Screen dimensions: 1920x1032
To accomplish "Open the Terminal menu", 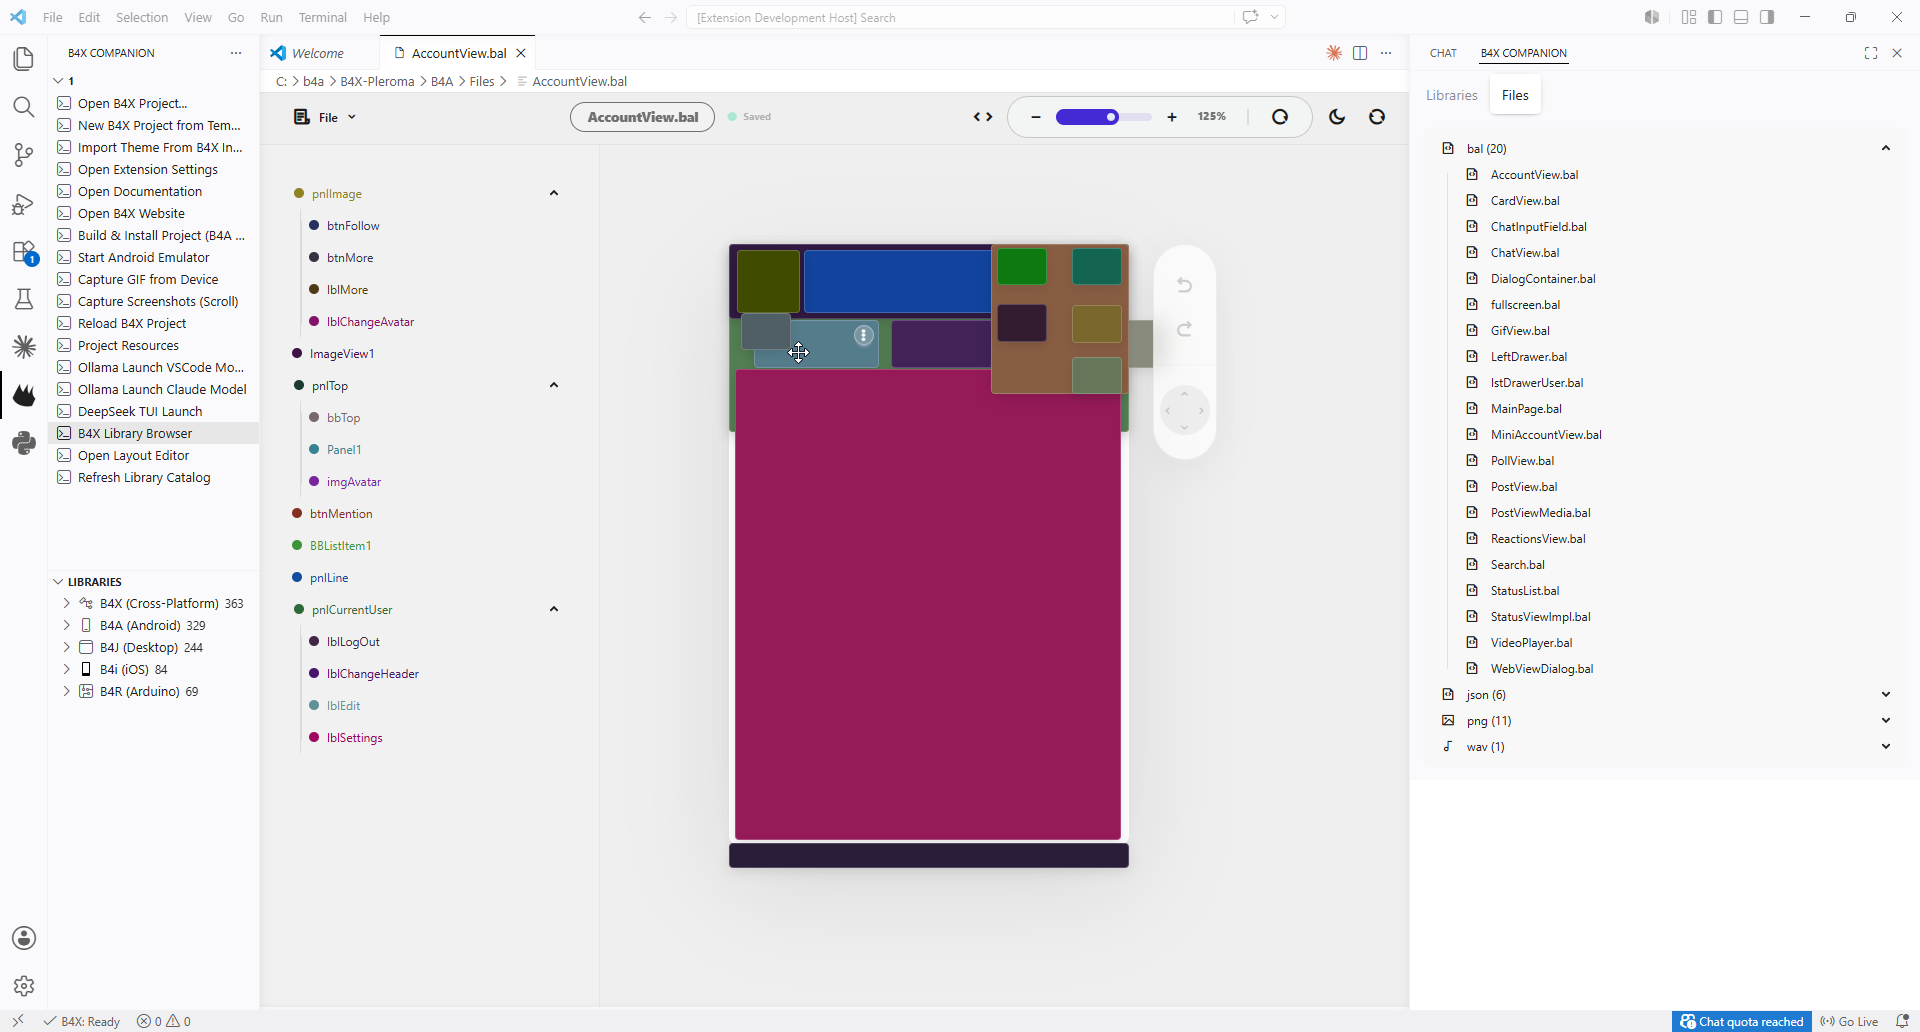I will coord(322,17).
